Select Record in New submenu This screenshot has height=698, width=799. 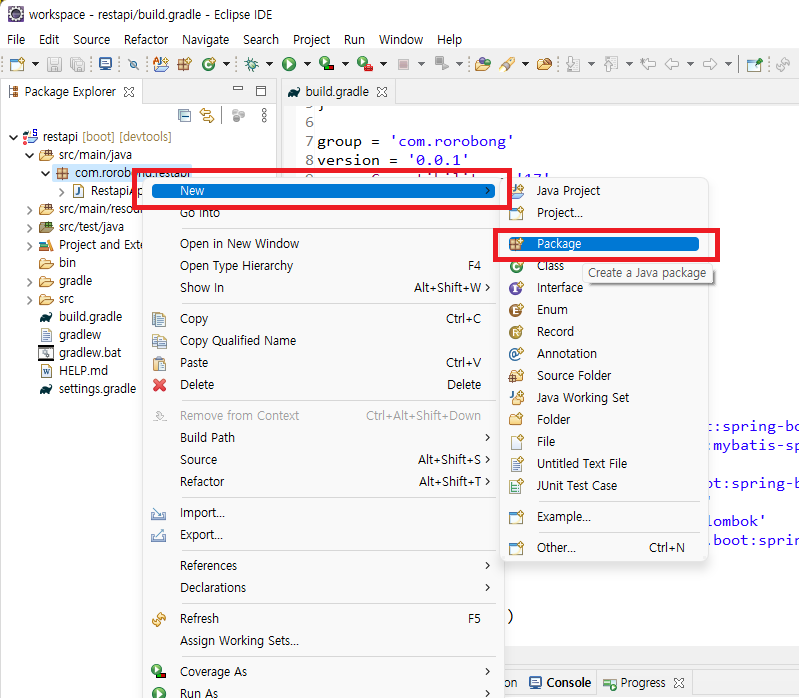pos(604,332)
